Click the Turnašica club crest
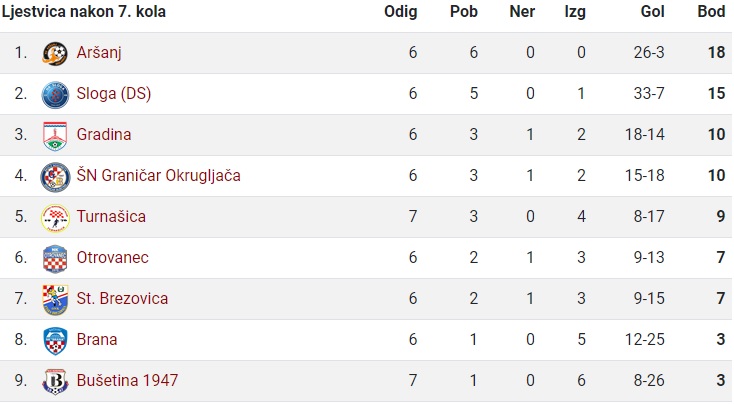The width and height of the screenshot is (734, 404). pyautogui.click(x=55, y=218)
